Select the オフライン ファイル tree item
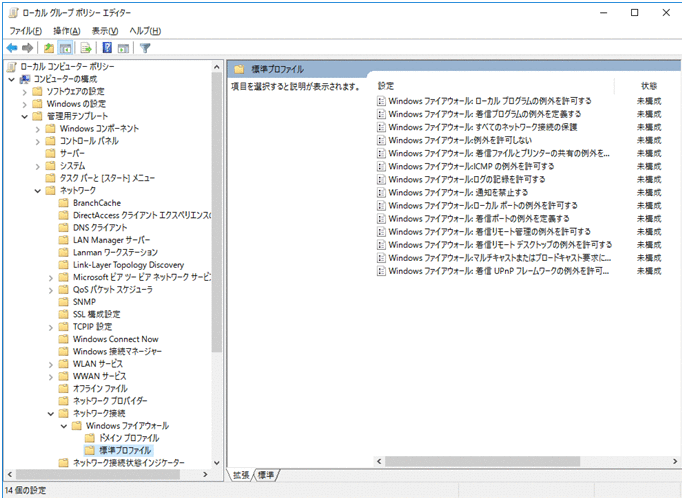 pyautogui.click(x=100, y=389)
